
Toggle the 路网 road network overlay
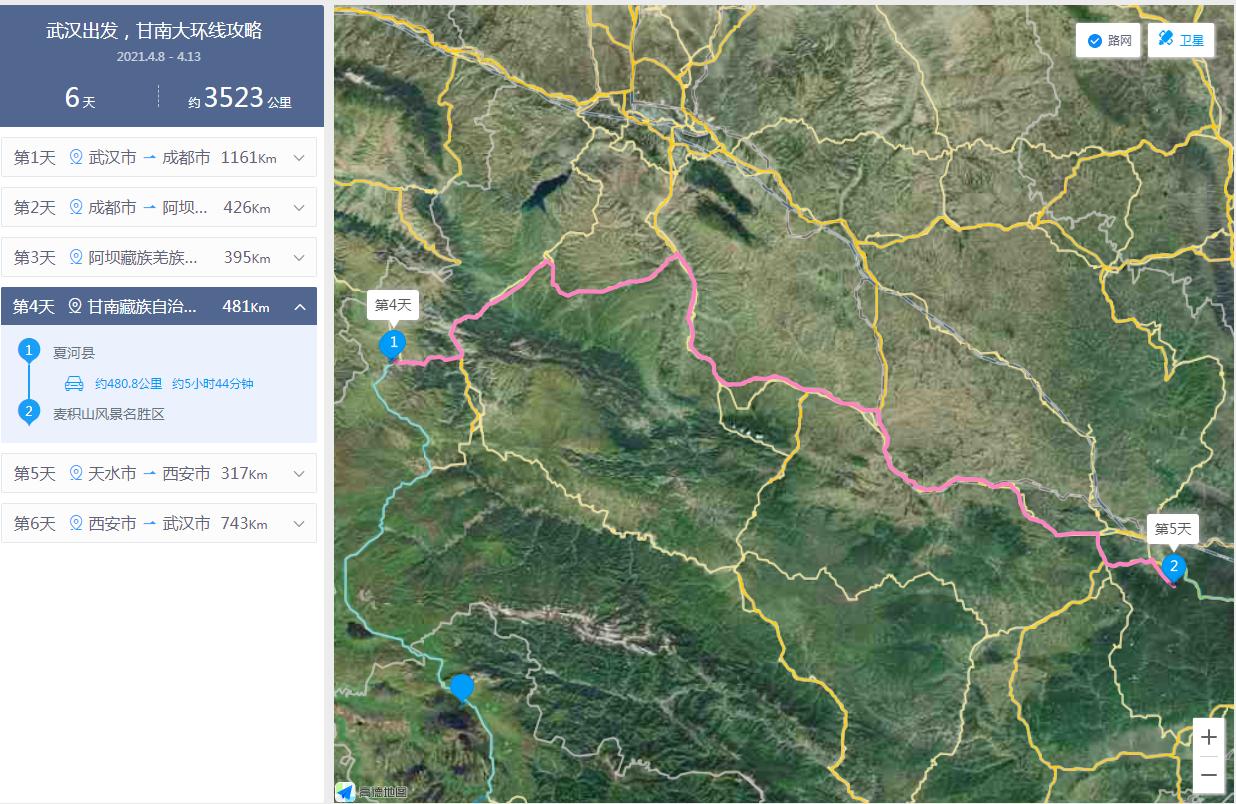coord(1108,41)
